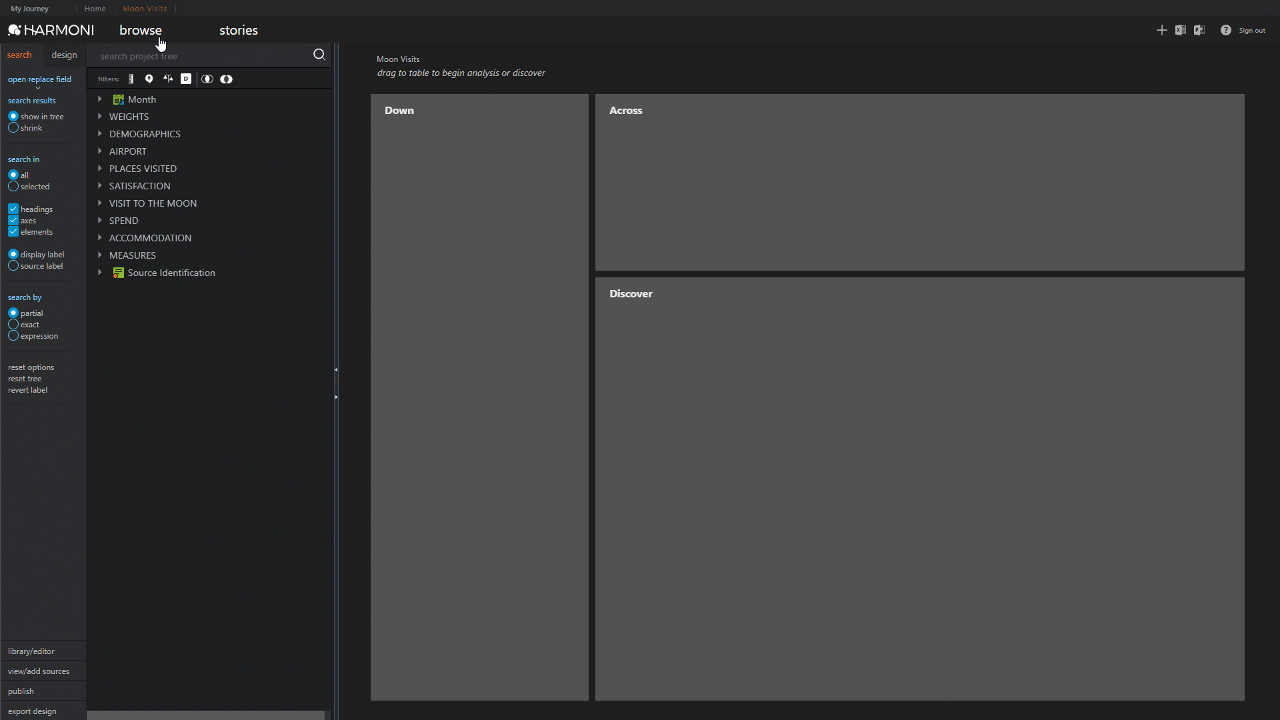Choose exact search-by option
Screen dimensions: 1280x720
[13, 324]
